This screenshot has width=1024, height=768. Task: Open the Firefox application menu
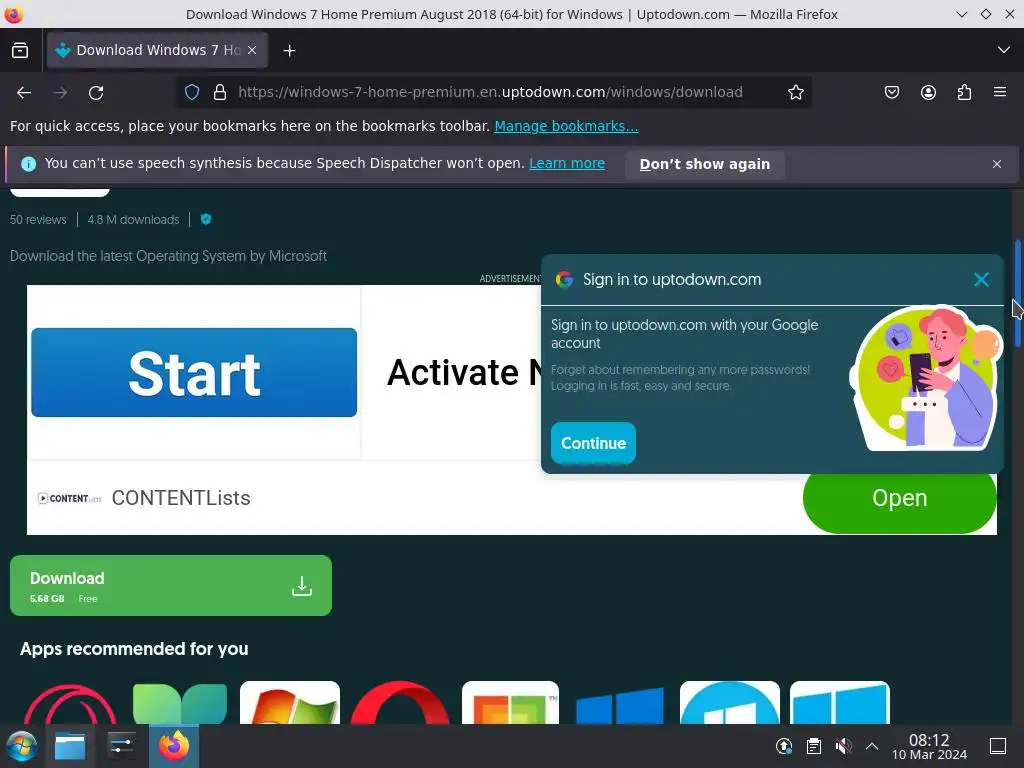tap(1000, 92)
